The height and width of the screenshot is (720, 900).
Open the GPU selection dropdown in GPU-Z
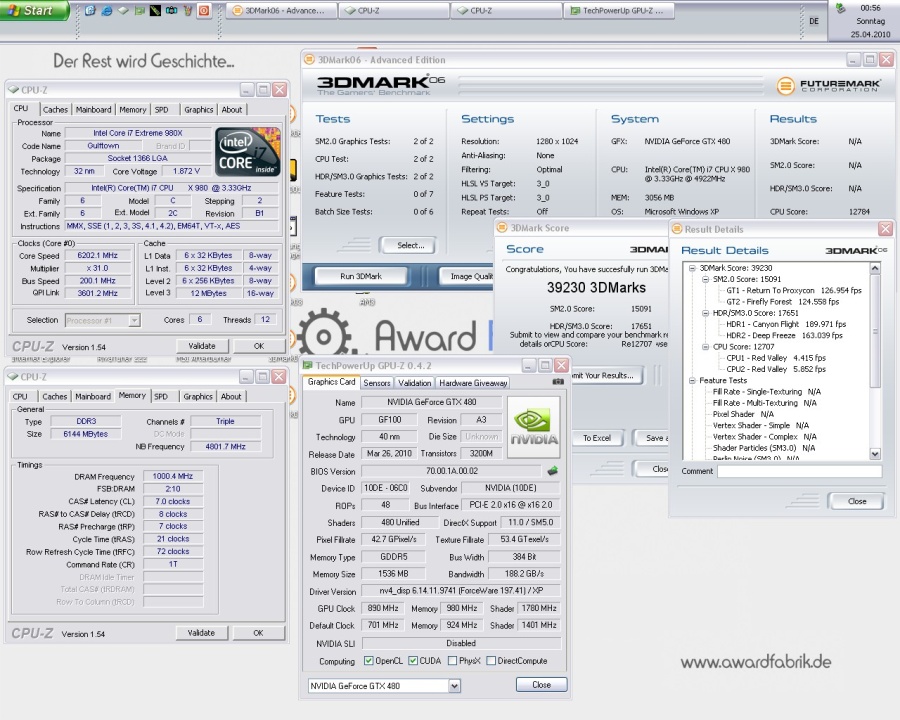point(454,686)
